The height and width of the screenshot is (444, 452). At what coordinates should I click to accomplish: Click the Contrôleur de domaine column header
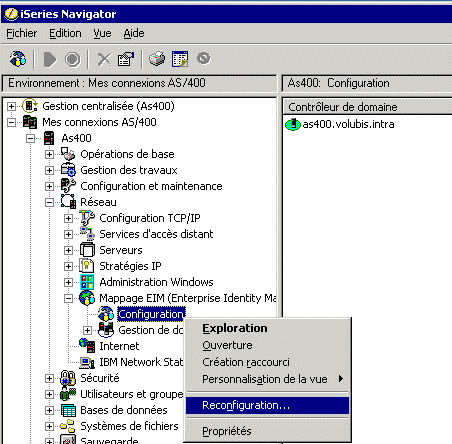(x=368, y=107)
